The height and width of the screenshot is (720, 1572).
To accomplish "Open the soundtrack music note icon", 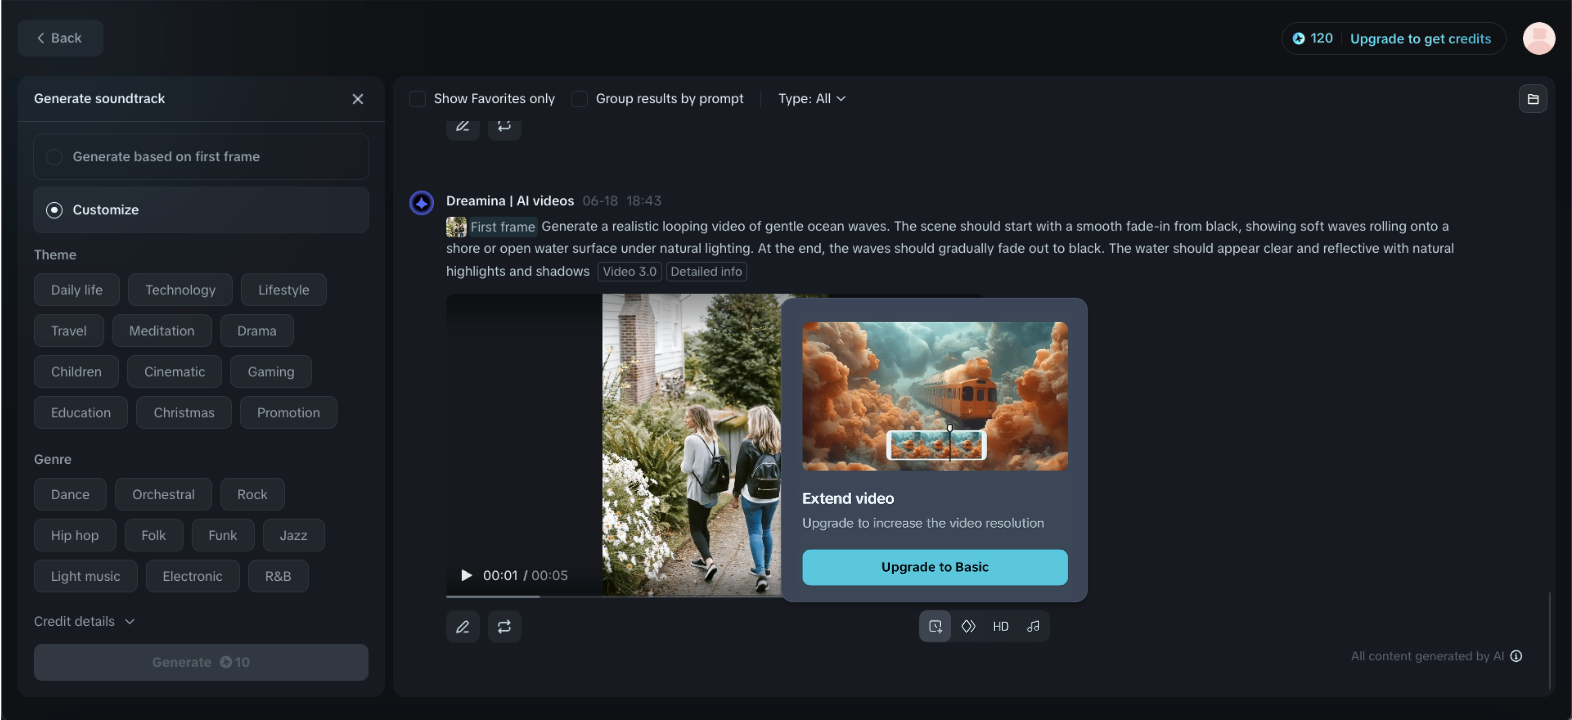I will (1034, 627).
